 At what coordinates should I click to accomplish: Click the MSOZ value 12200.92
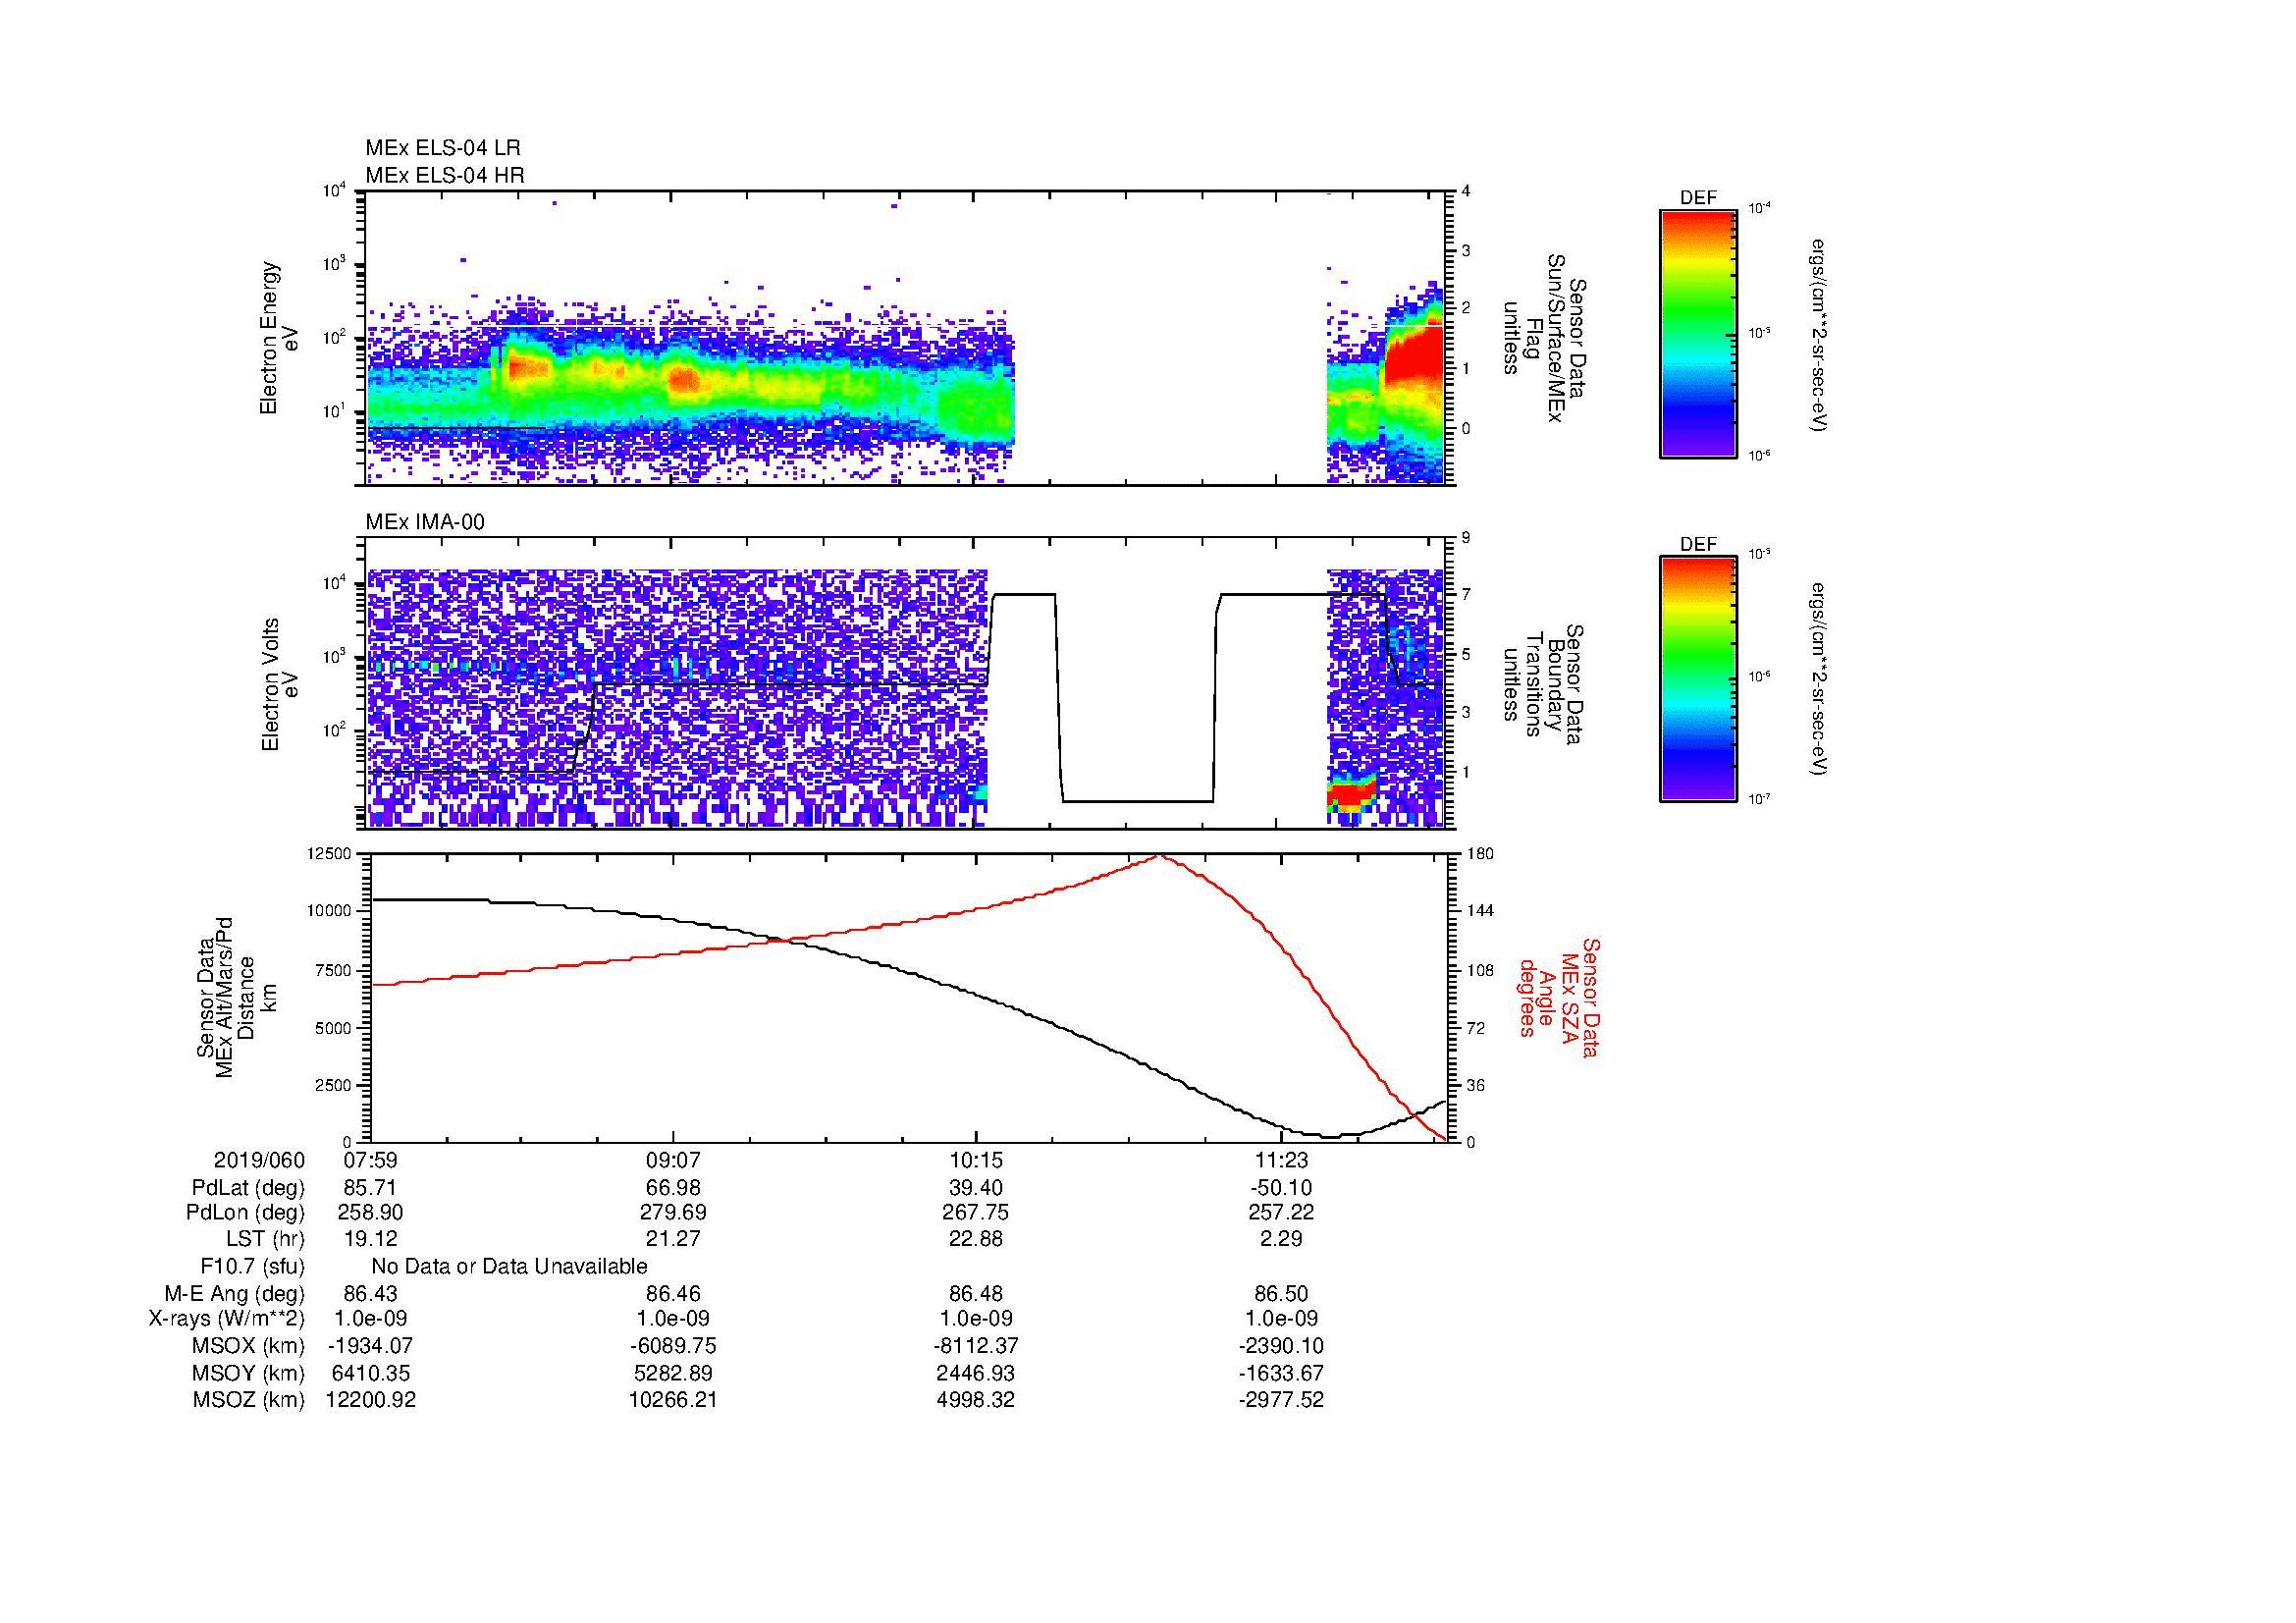click(371, 1400)
